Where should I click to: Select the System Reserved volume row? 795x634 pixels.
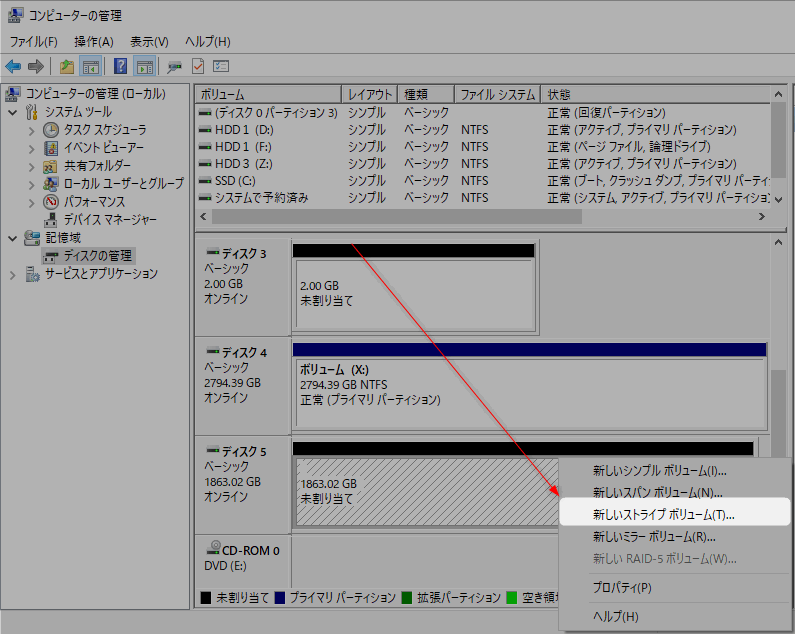pyautogui.click(x=483, y=197)
